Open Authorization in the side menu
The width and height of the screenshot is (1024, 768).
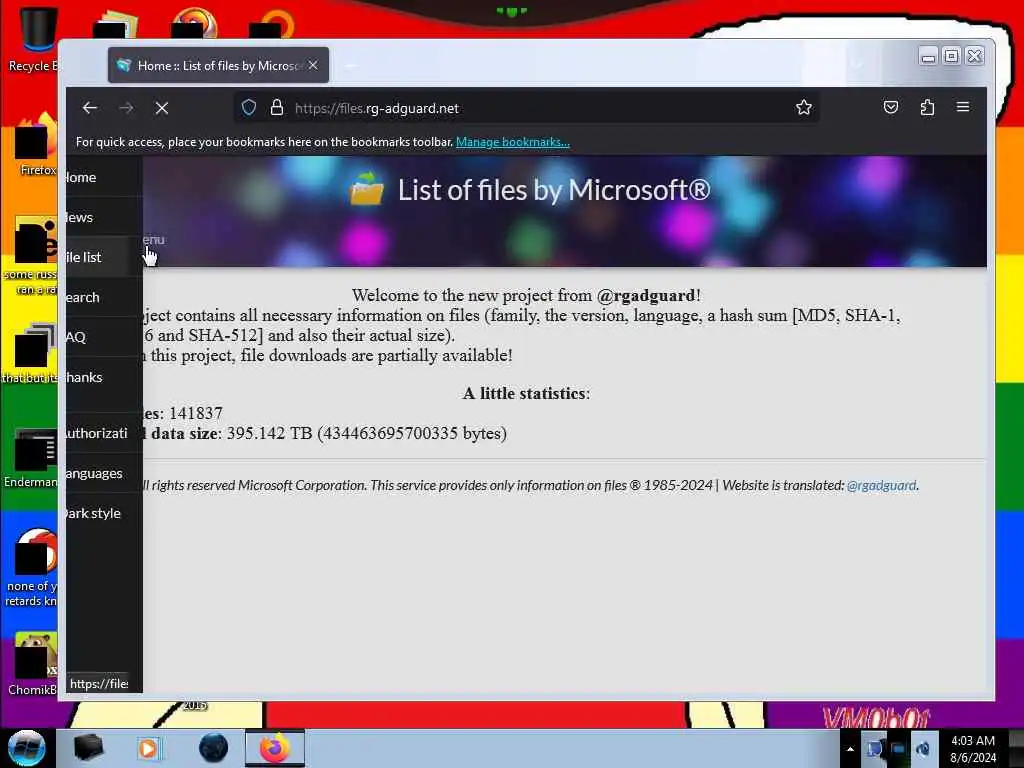104,433
